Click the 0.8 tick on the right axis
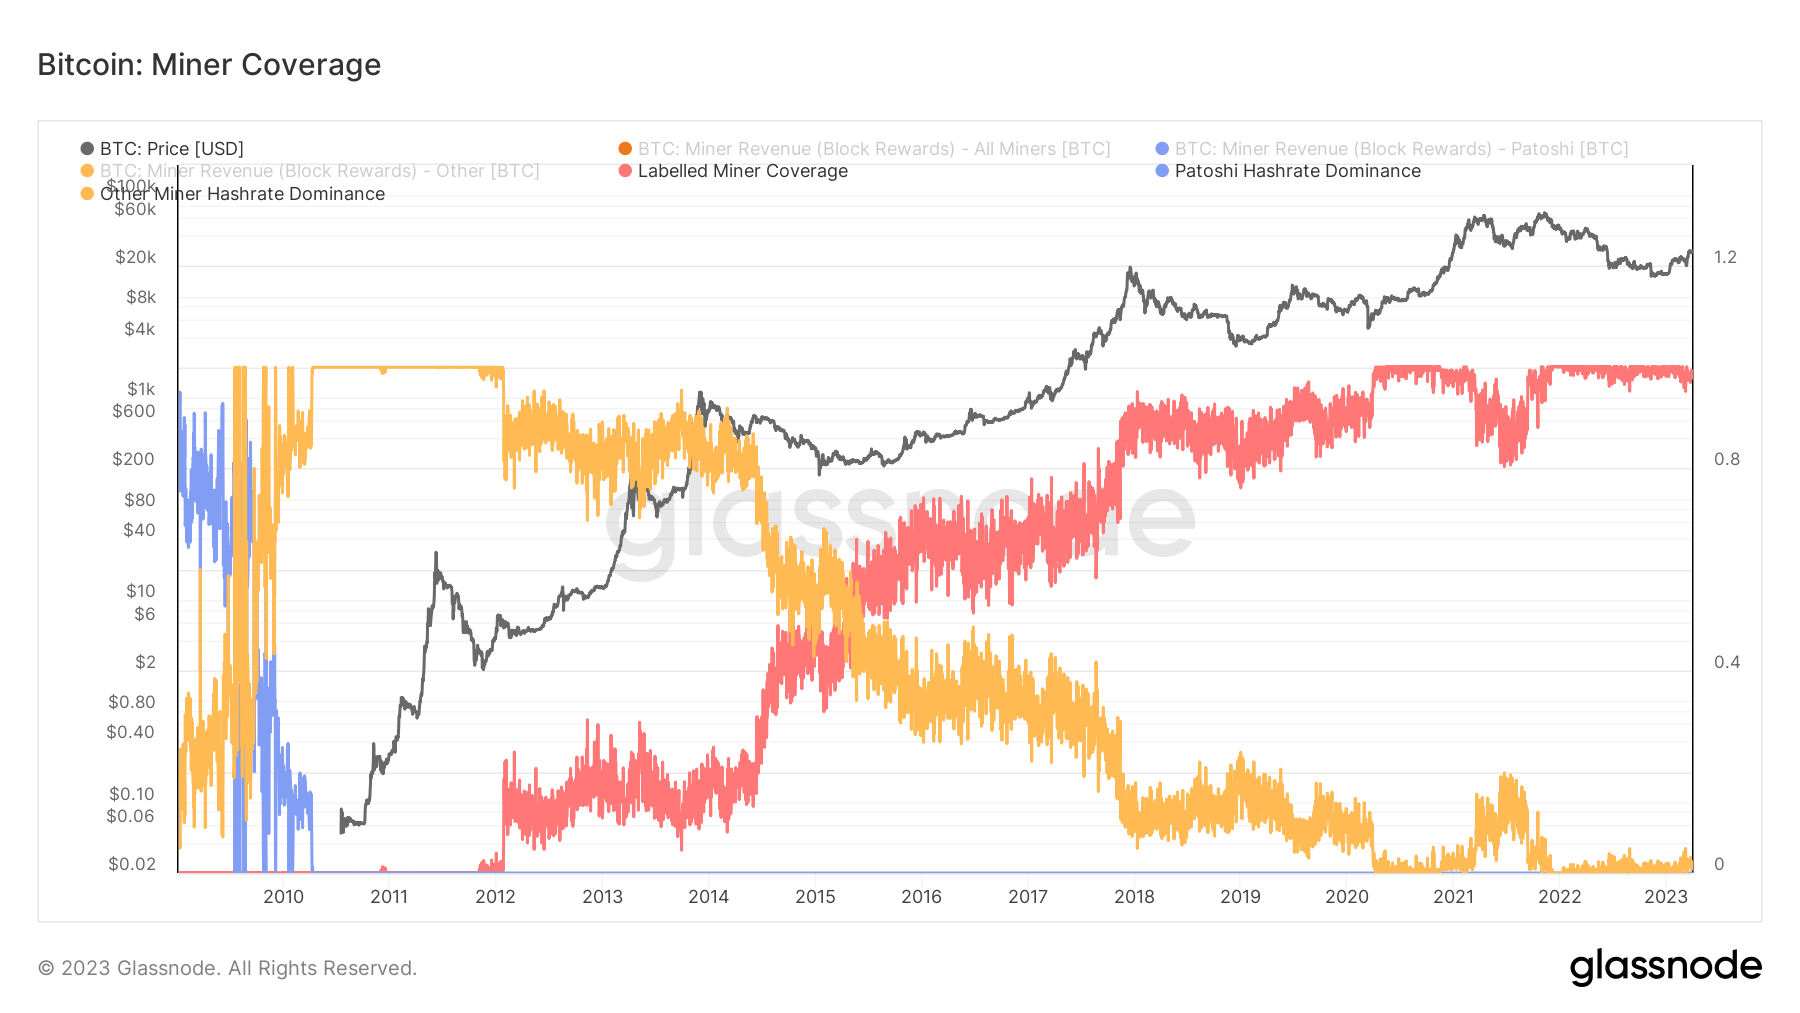 click(1727, 459)
